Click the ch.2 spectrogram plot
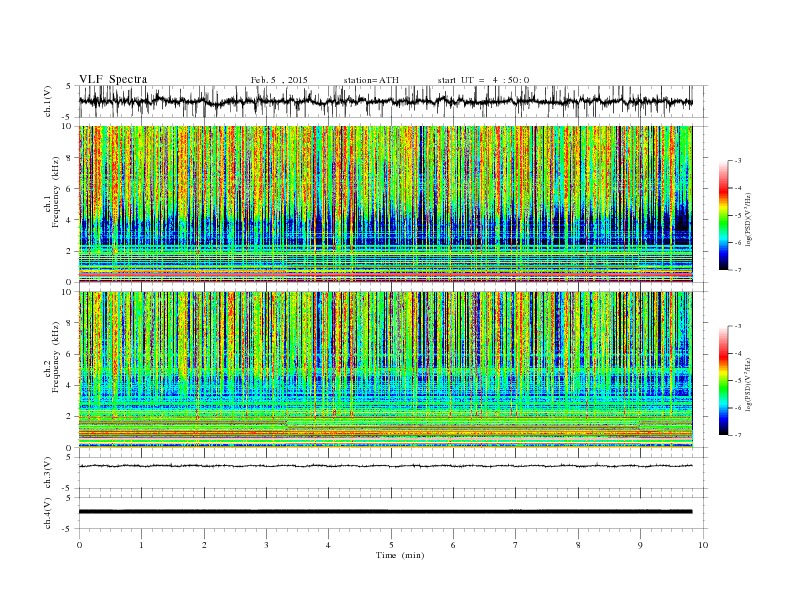 pos(386,370)
